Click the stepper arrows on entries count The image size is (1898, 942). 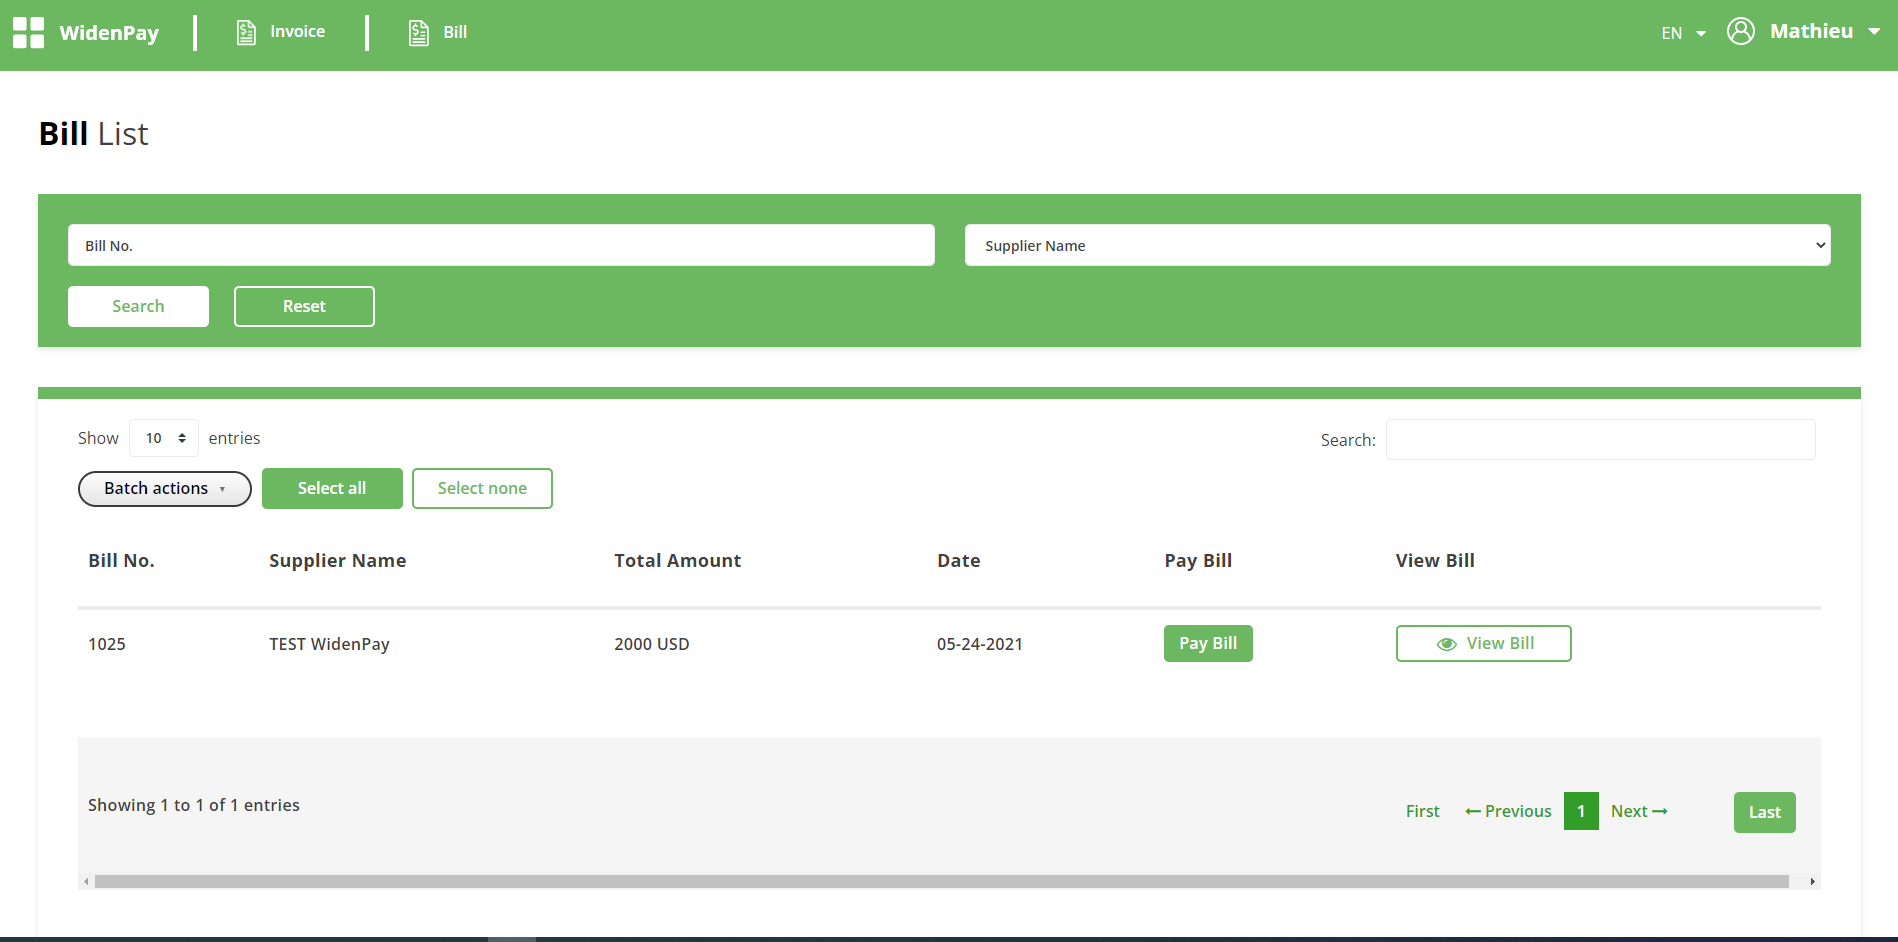click(x=181, y=438)
